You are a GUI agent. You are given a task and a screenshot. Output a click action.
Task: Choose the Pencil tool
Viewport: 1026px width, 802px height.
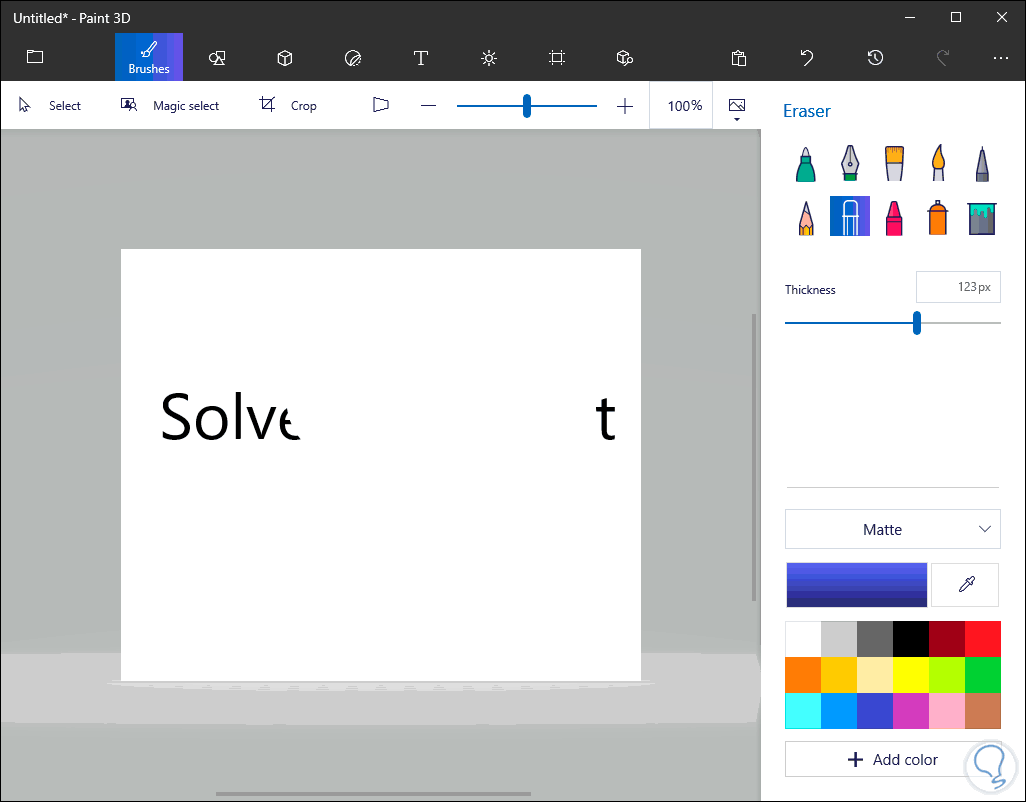(806, 216)
